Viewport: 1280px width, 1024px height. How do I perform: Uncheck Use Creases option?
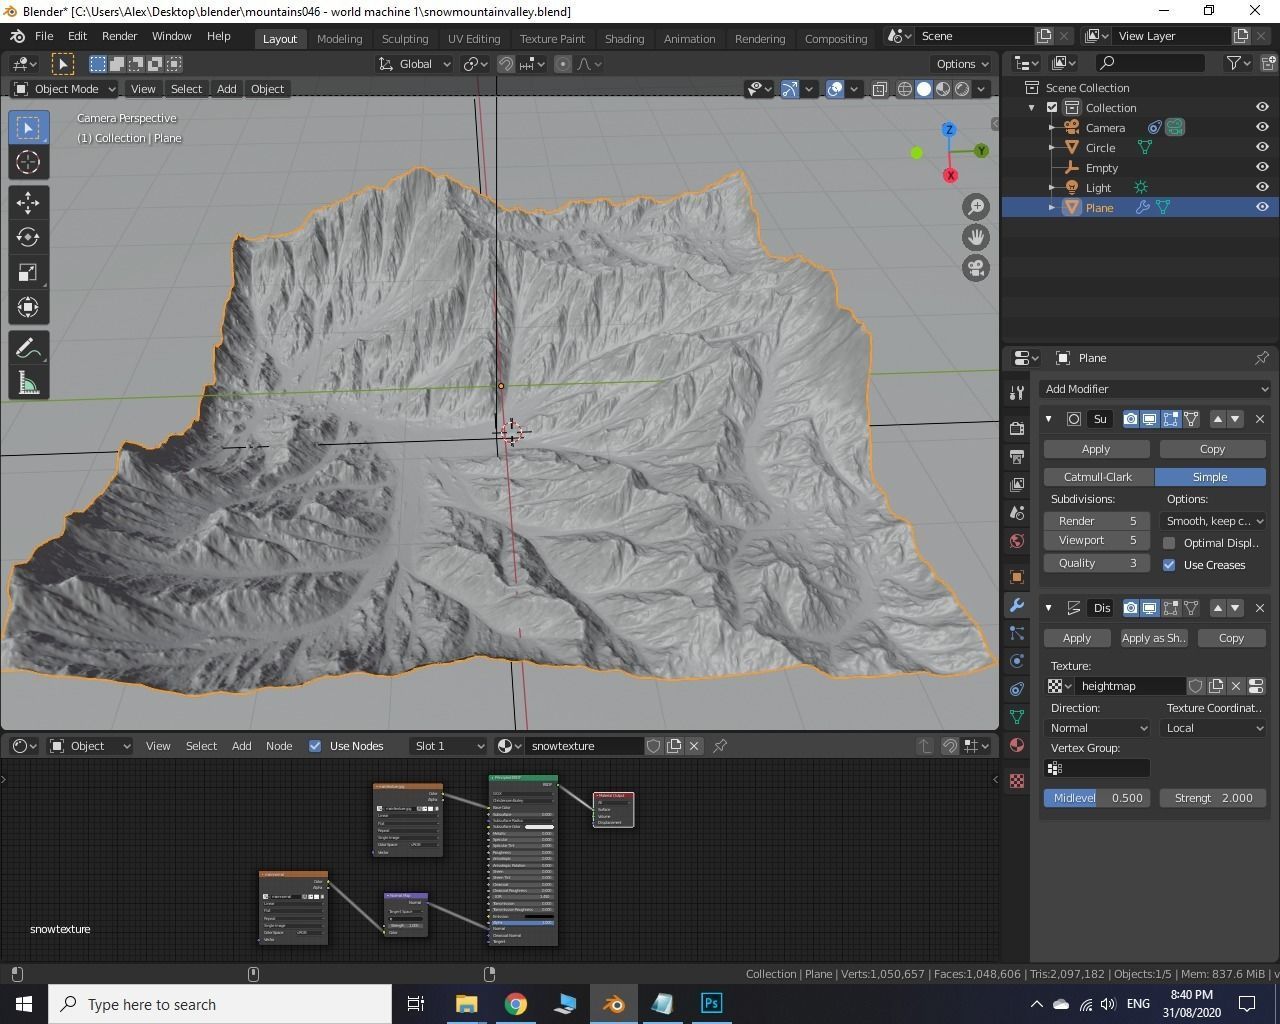point(1169,565)
